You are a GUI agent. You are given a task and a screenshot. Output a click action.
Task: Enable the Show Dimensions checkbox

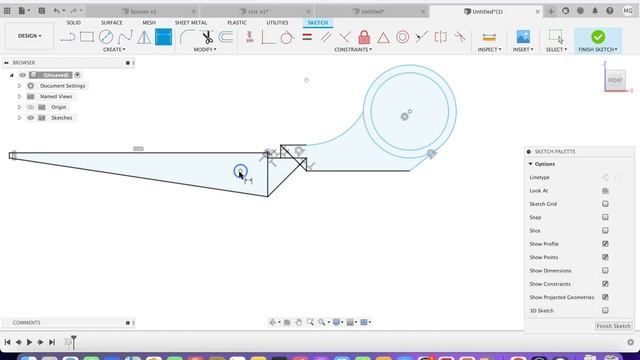point(605,271)
